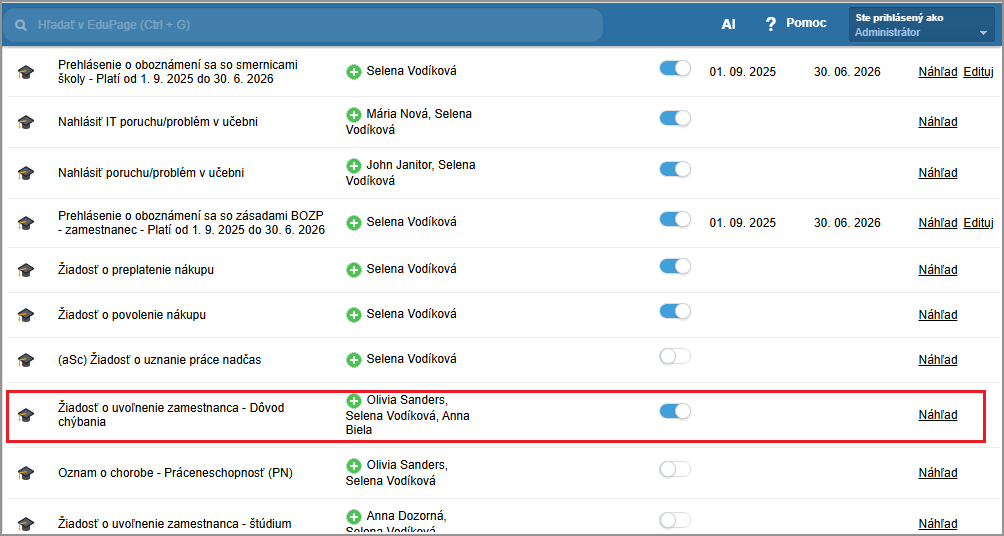This screenshot has width=1004, height=536.
Task: Click green plus icon in Dôvod chýbania row
Action: [354, 400]
